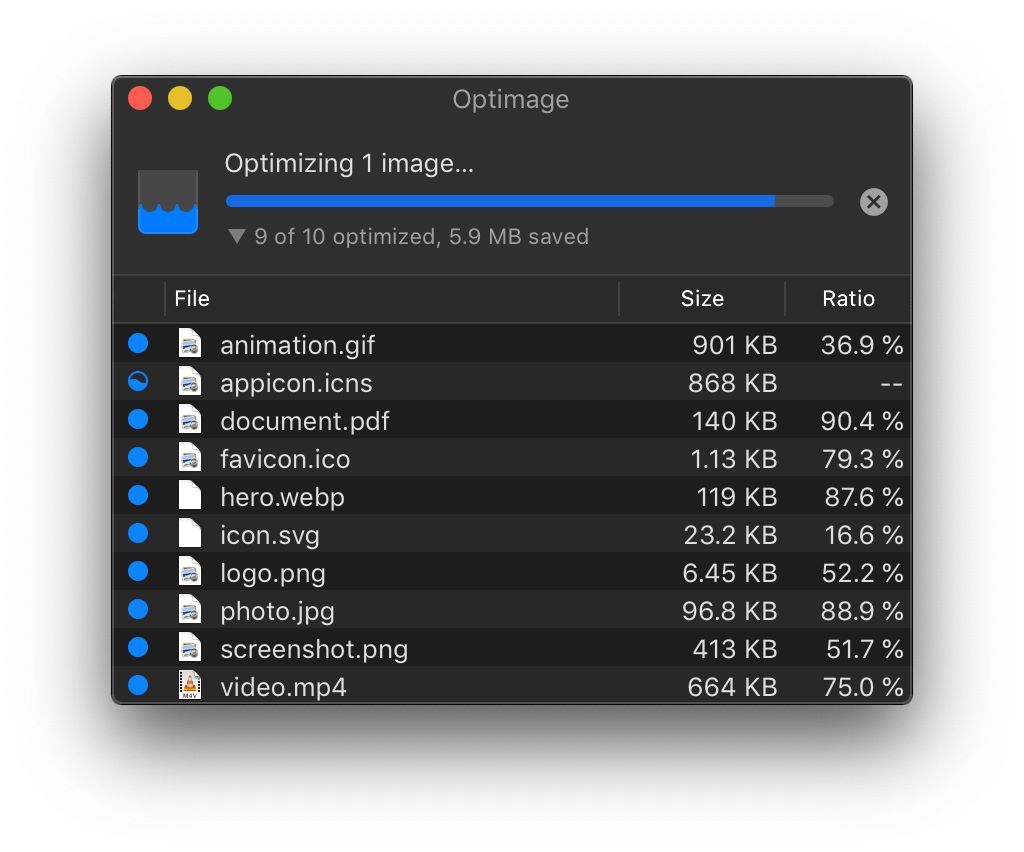Click the 413 KB size value
This screenshot has width=1024, height=852.
[x=735, y=649]
